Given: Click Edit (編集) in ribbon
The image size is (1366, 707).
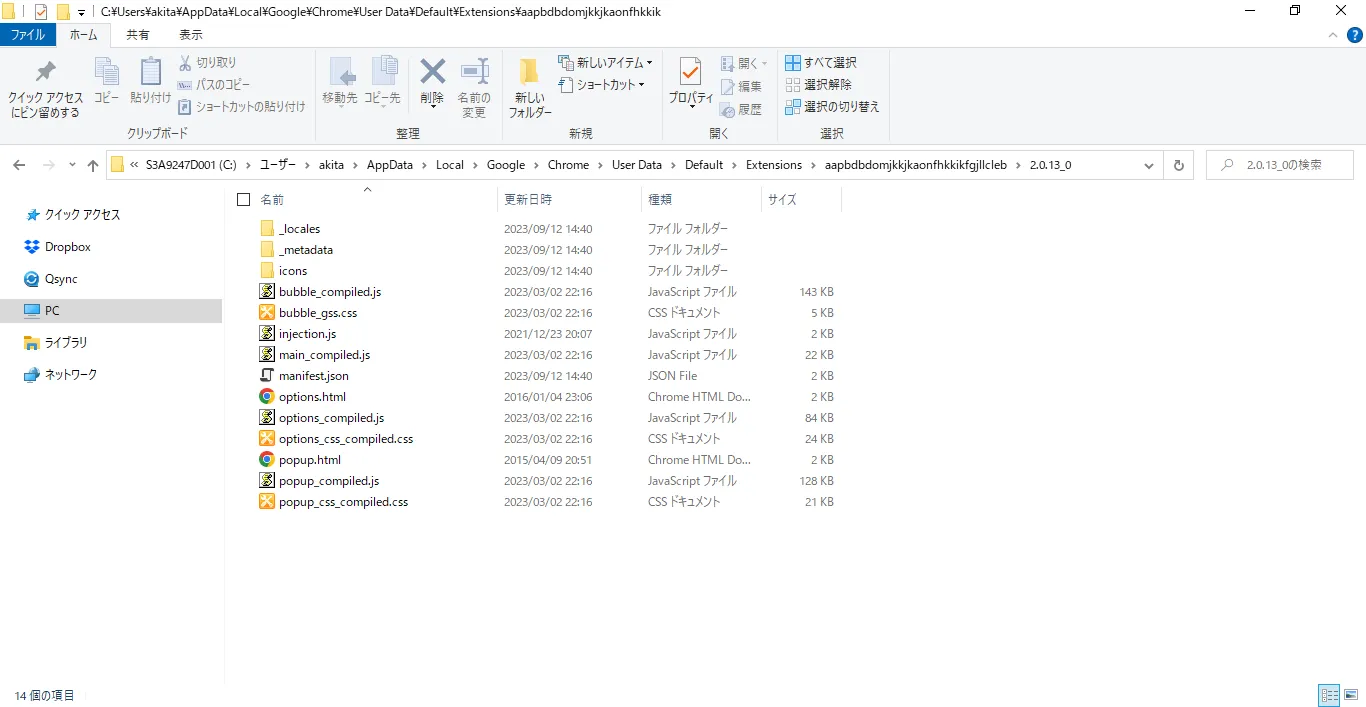Looking at the screenshot, I should pos(741,87).
